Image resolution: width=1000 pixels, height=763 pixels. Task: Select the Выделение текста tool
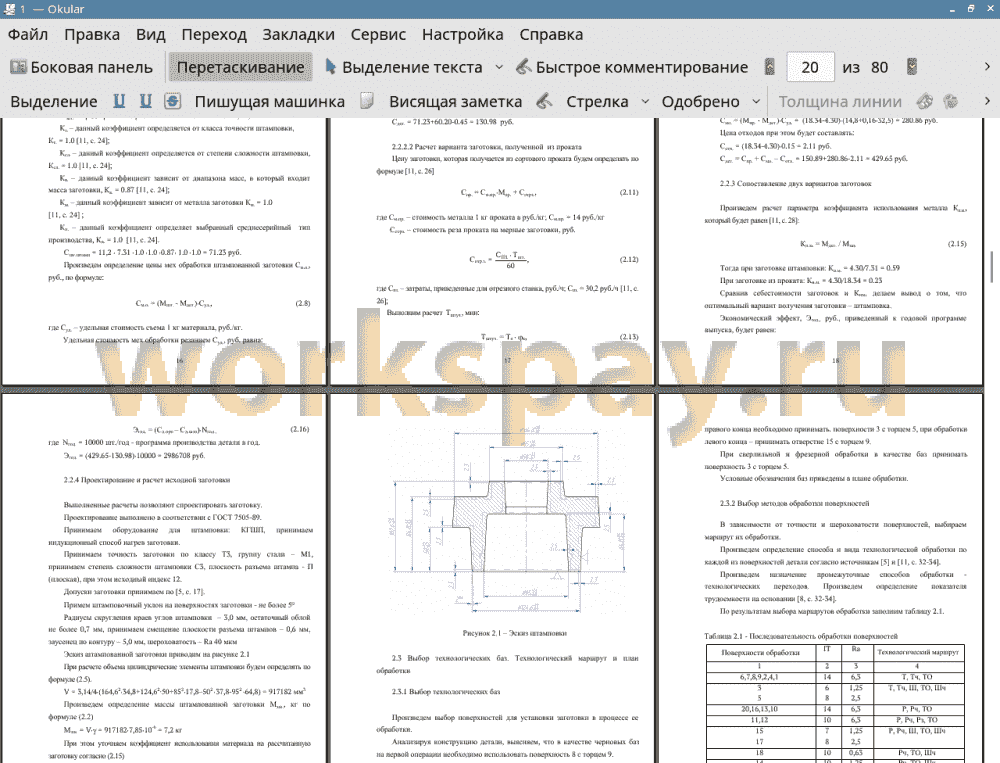(404, 67)
